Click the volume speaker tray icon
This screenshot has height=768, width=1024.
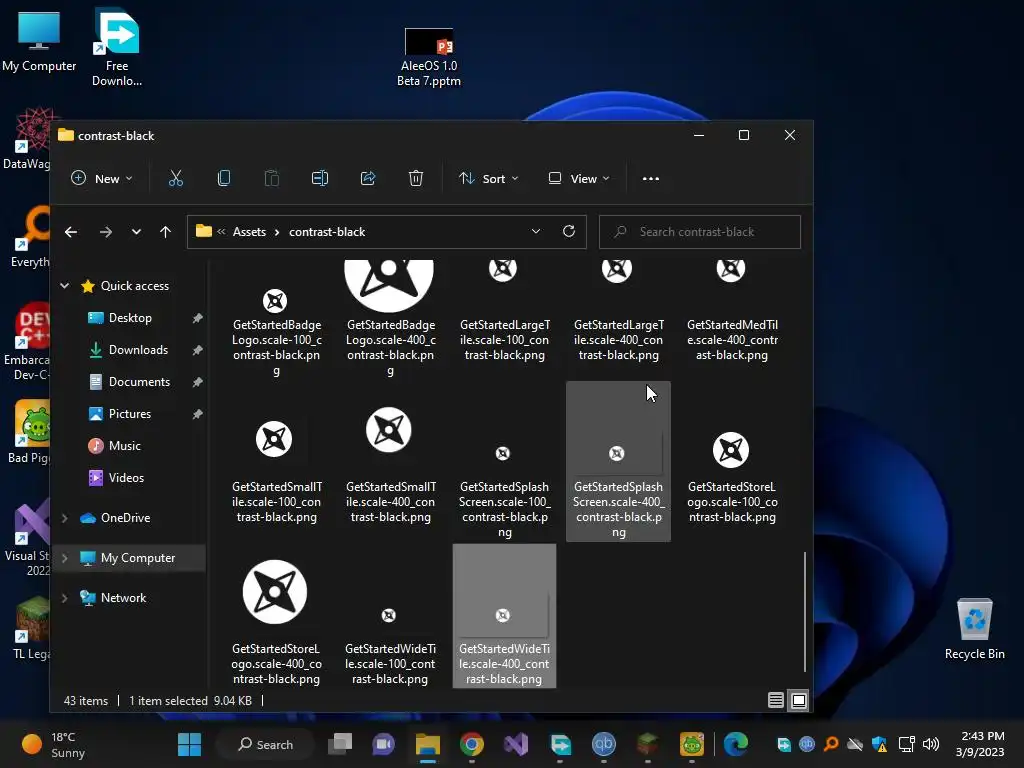[931, 744]
